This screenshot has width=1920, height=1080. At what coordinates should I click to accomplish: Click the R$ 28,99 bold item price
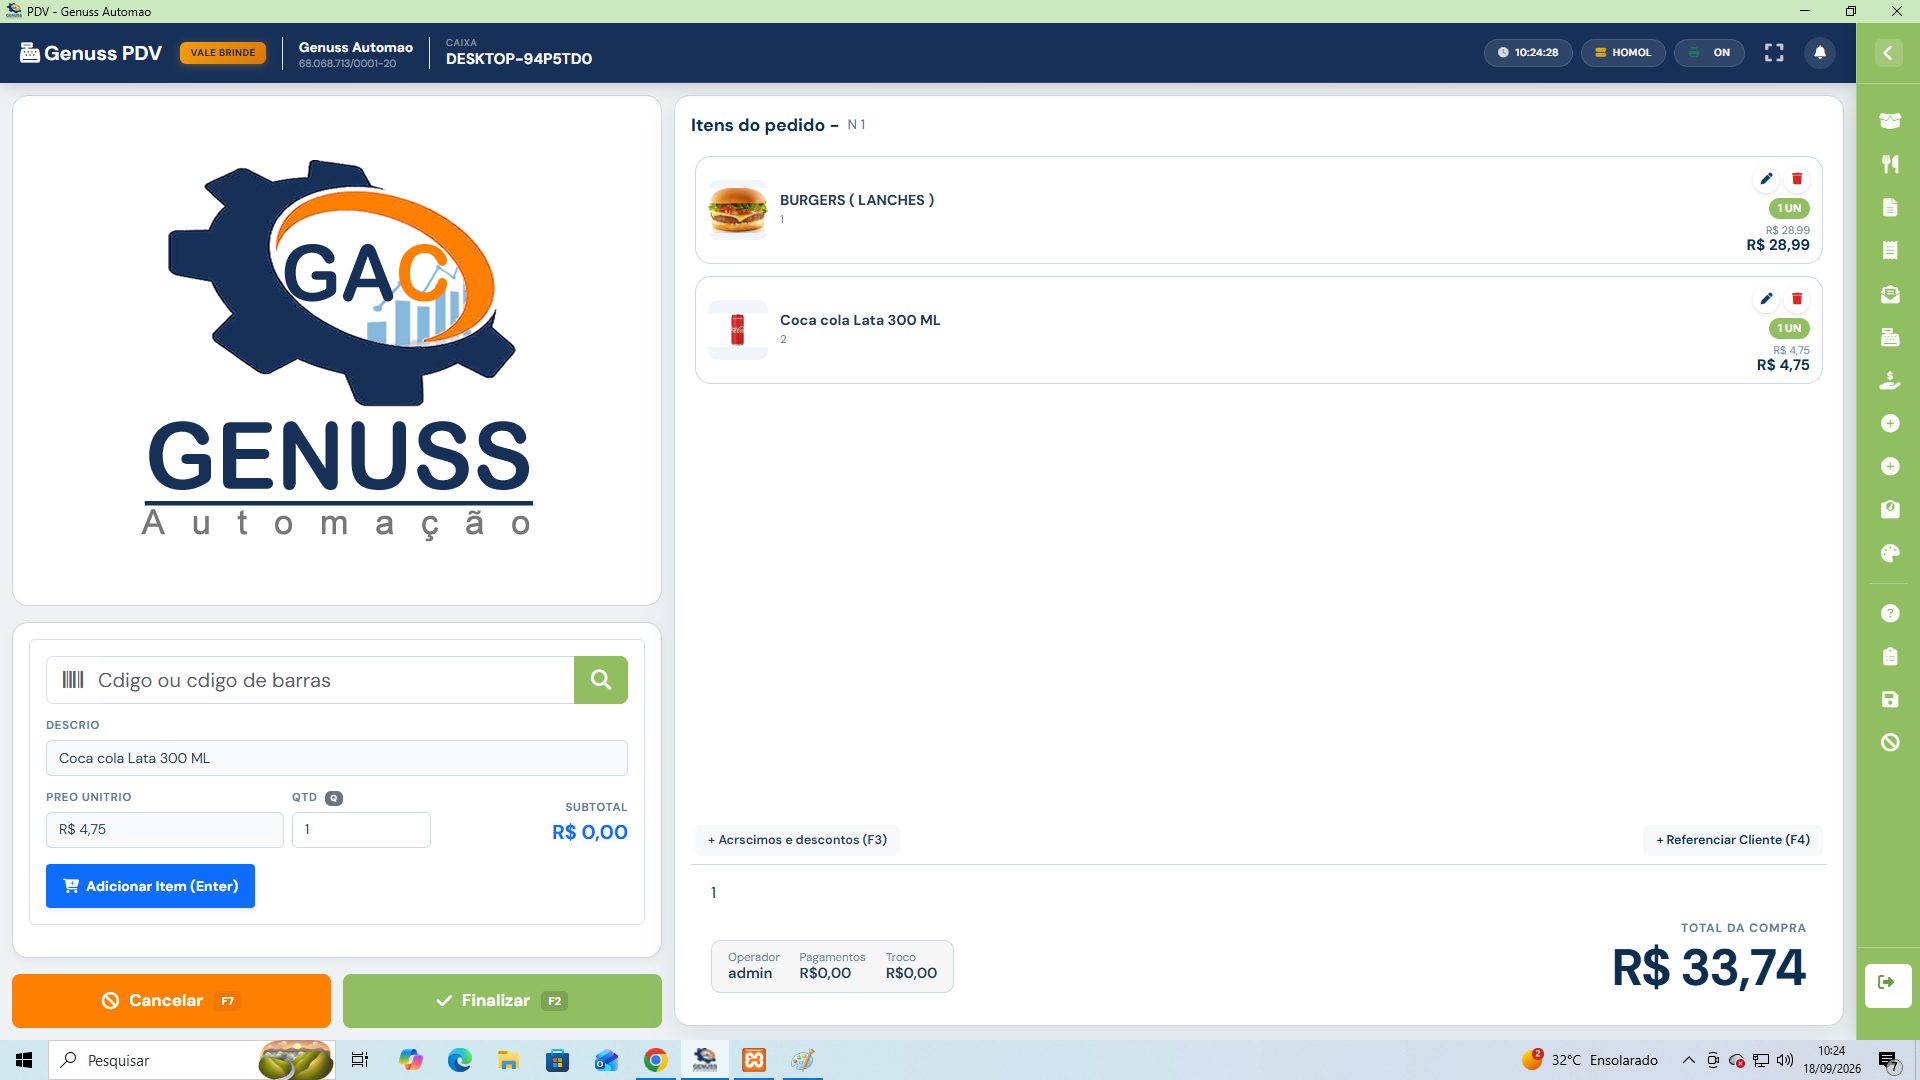[x=1778, y=245]
